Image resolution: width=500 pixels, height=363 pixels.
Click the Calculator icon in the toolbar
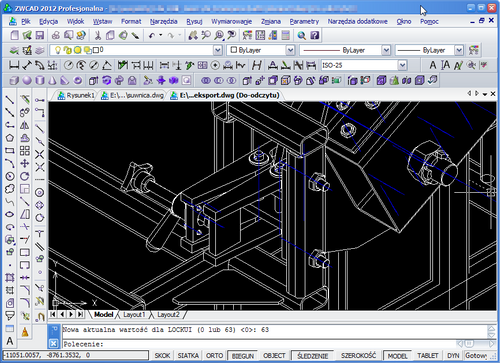point(286,35)
